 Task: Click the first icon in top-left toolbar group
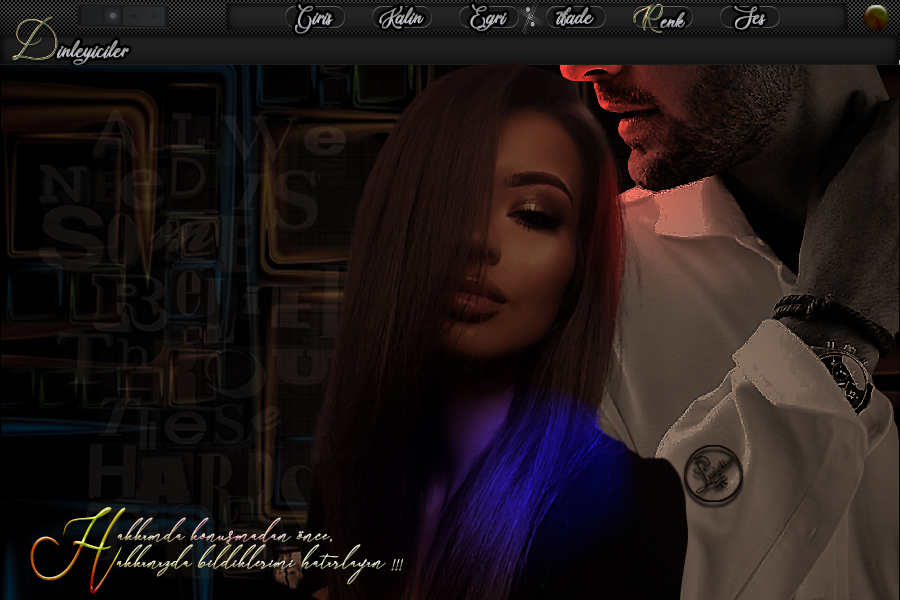pyautogui.click(x=92, y=16)
